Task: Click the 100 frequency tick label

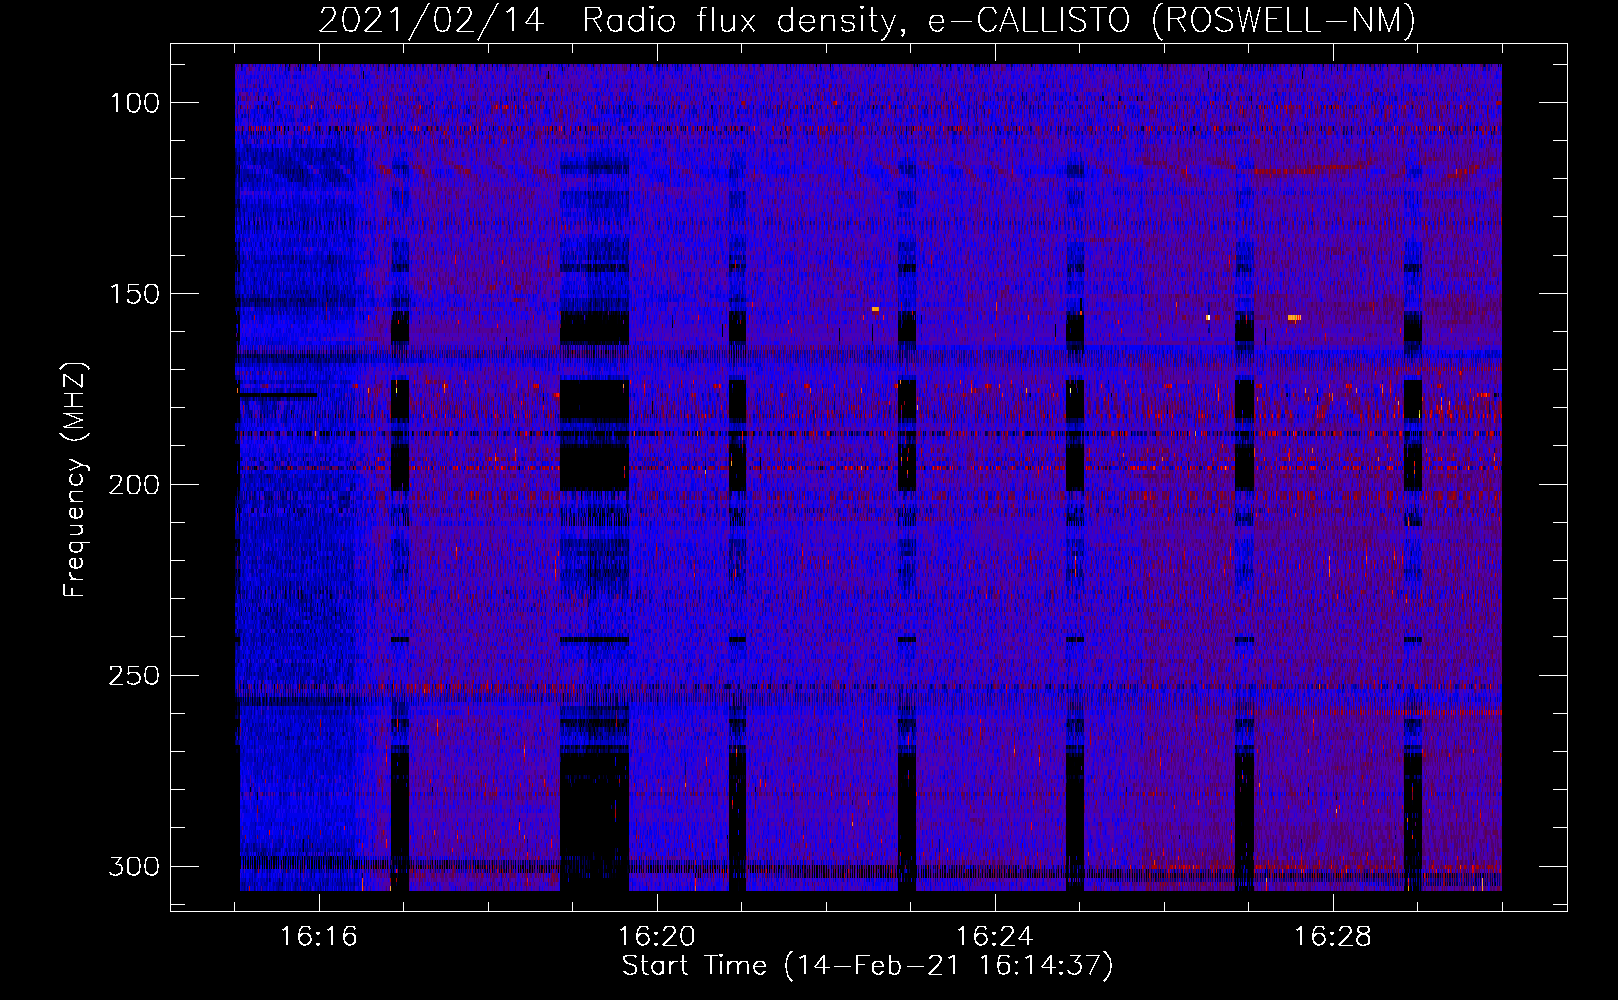Action: point(134,103)
